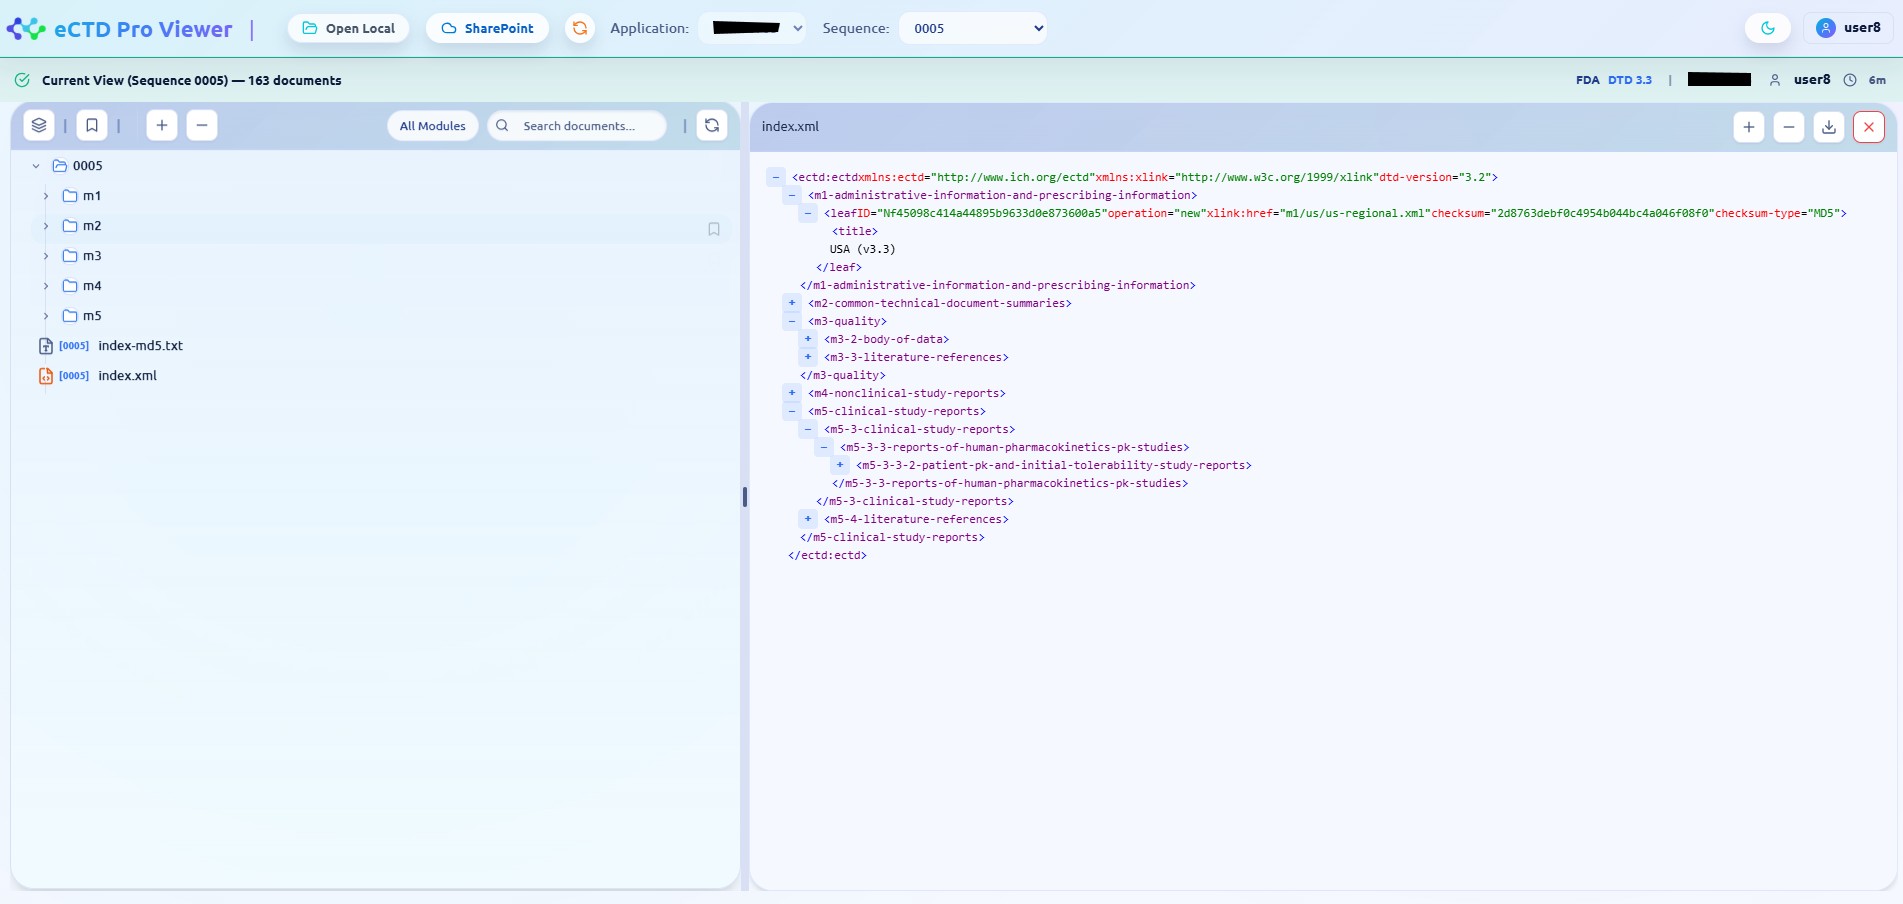Viewport: 1903px width, 904px height.
Task: Click the Open Local button
Action: 349,28
